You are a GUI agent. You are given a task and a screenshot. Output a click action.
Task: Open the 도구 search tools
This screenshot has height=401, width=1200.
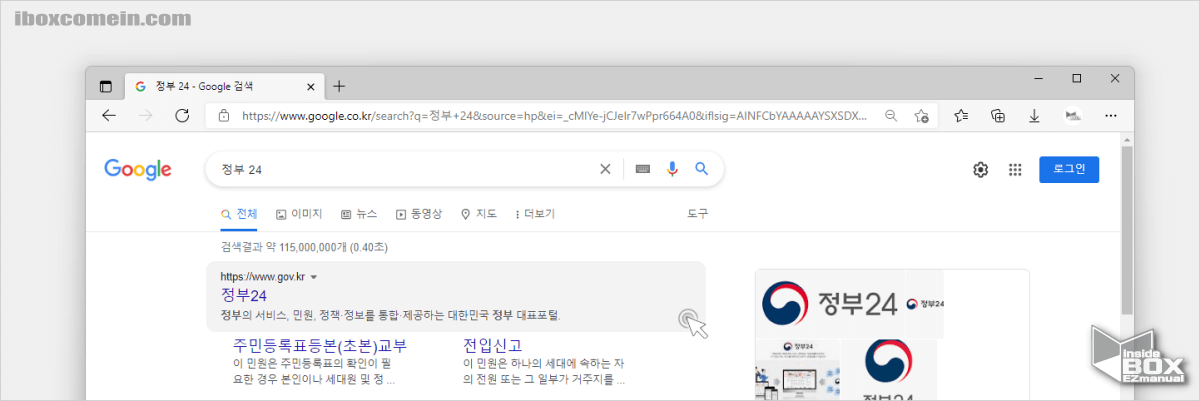697,214
